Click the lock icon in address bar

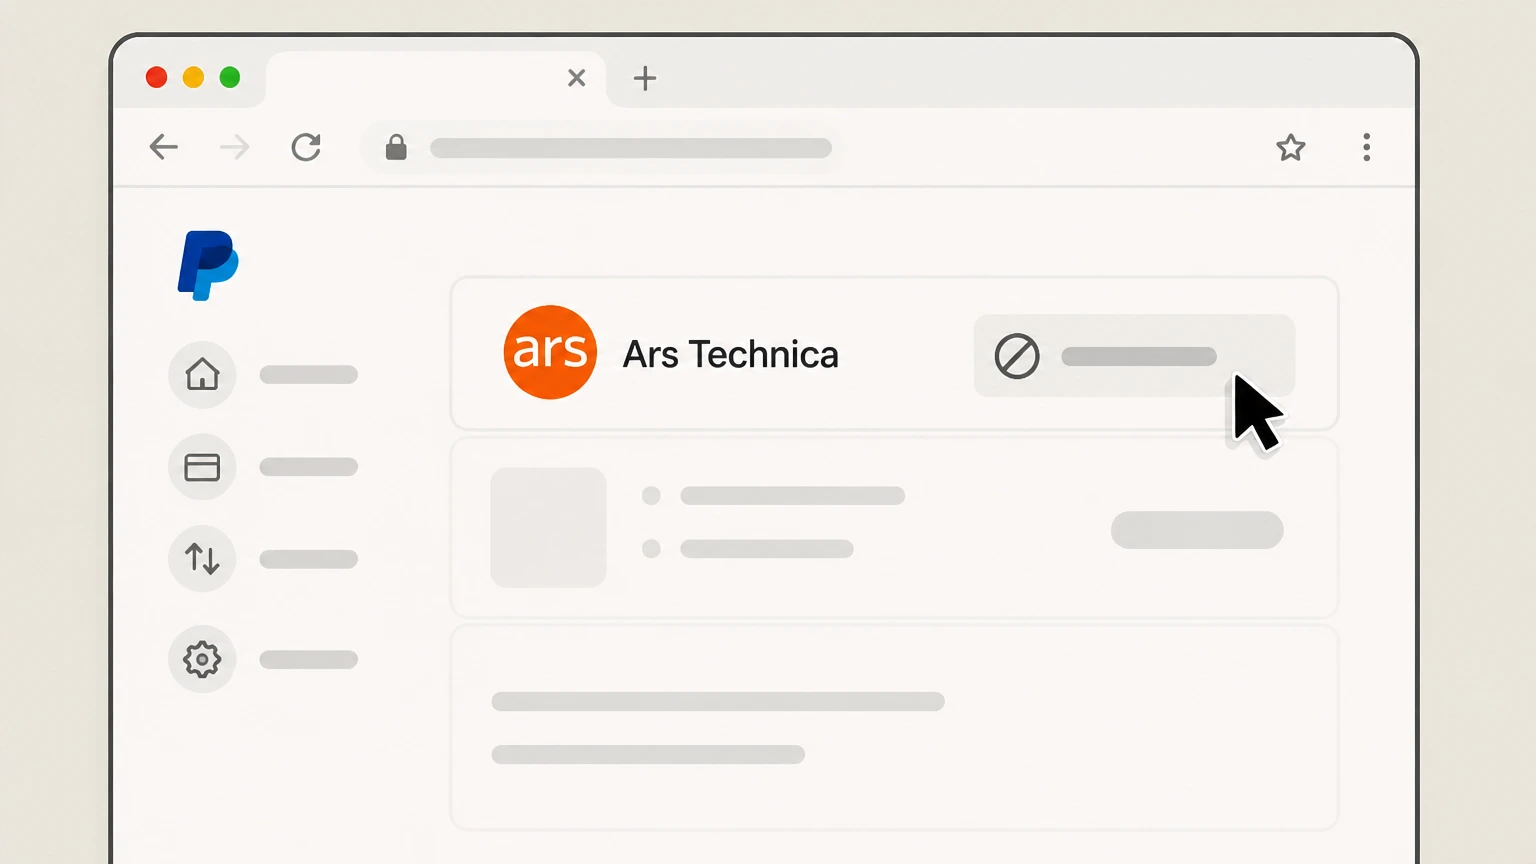pos(396,148)
